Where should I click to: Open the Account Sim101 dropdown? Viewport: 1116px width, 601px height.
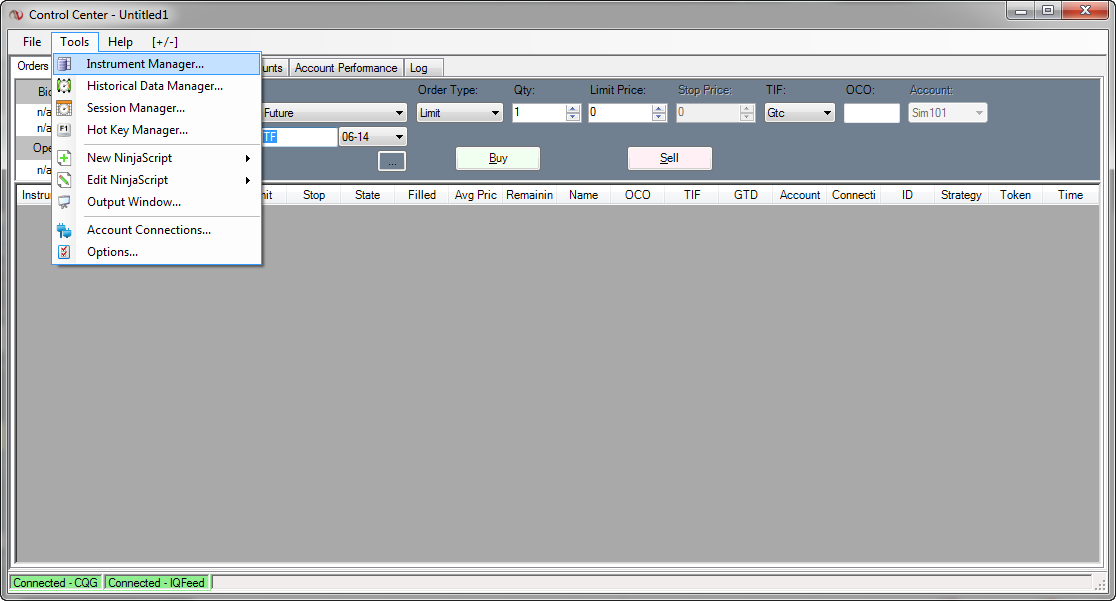(948, 113)
